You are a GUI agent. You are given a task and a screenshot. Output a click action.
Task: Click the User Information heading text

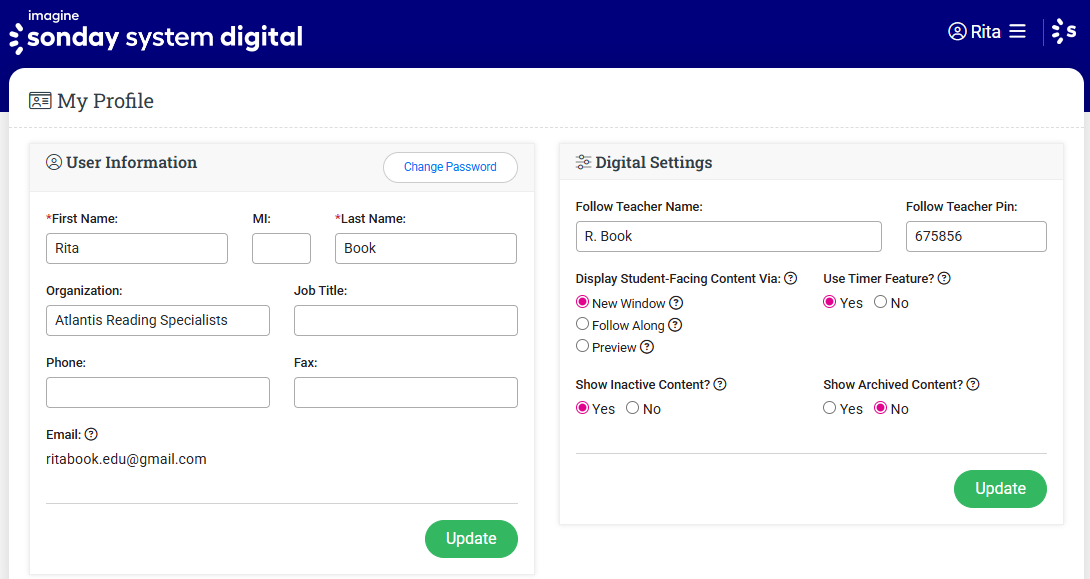131,162
